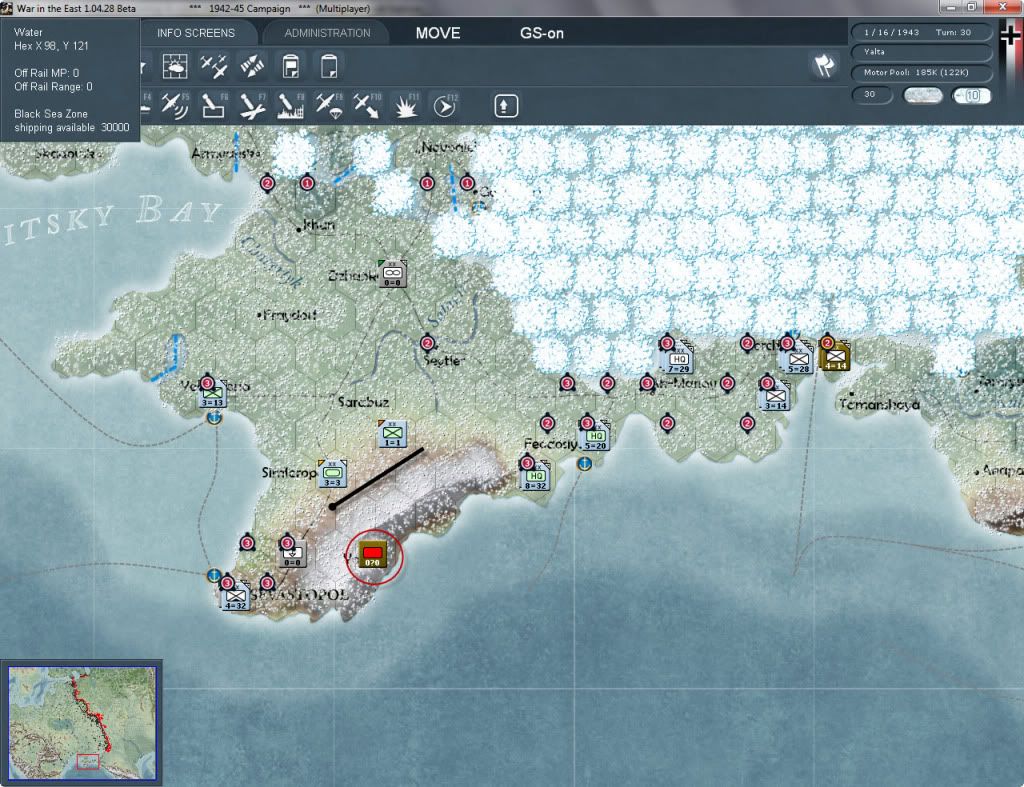The height and width of the screenshot is (787, 1024).
Task: Click the Yevpatoria port anchor marker
Action: 214,417
